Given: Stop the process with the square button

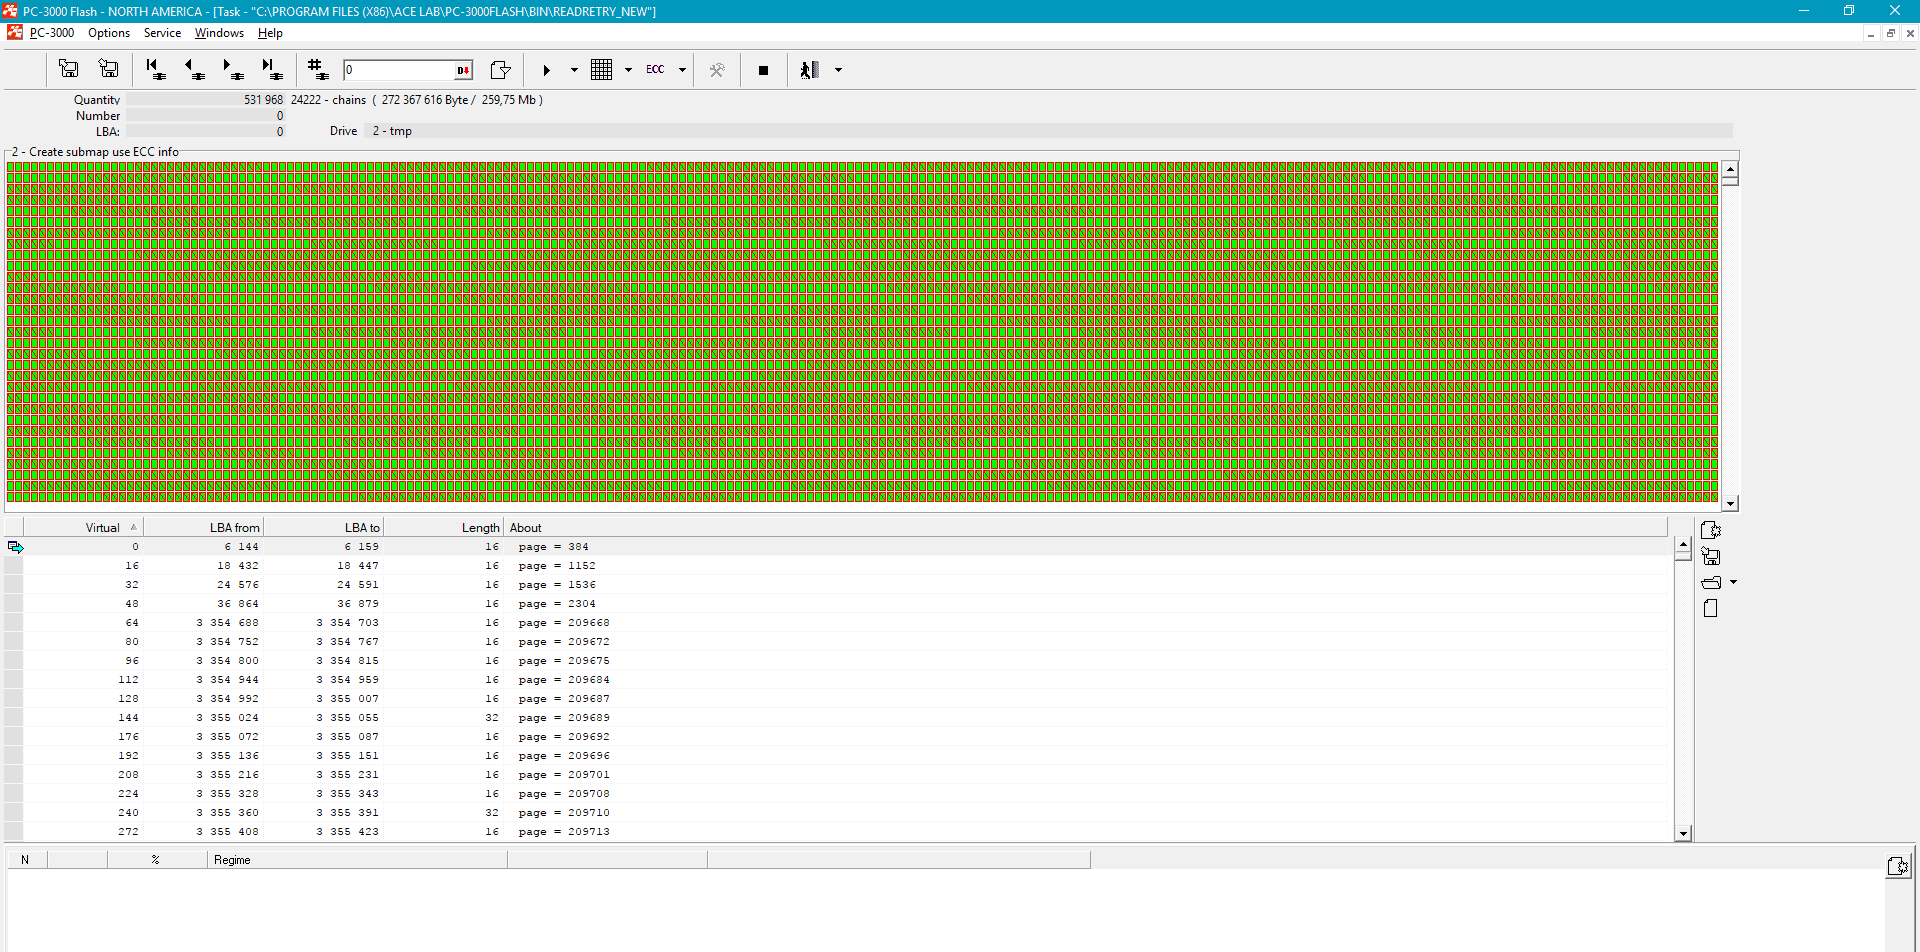Looking at the screenshot, I should tap(764, 70).
